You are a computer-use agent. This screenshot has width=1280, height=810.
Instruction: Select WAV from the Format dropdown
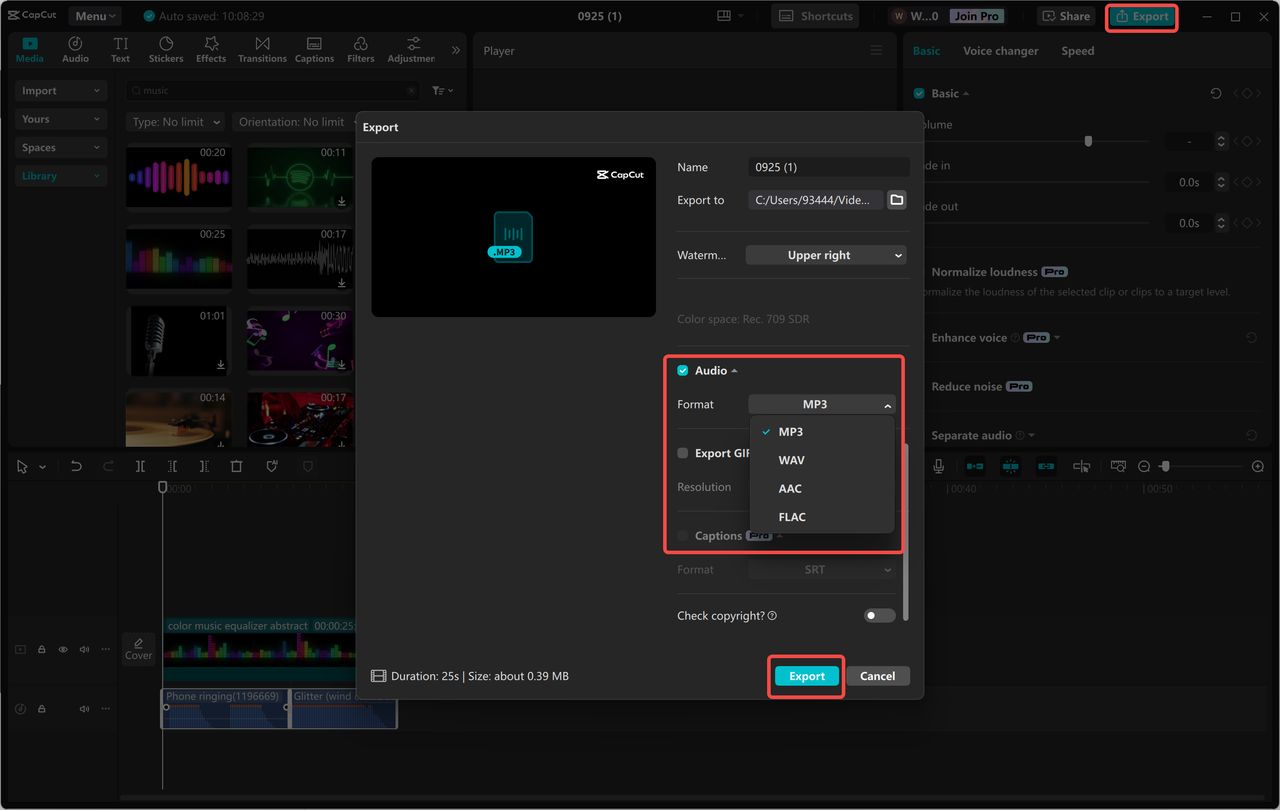791,459
